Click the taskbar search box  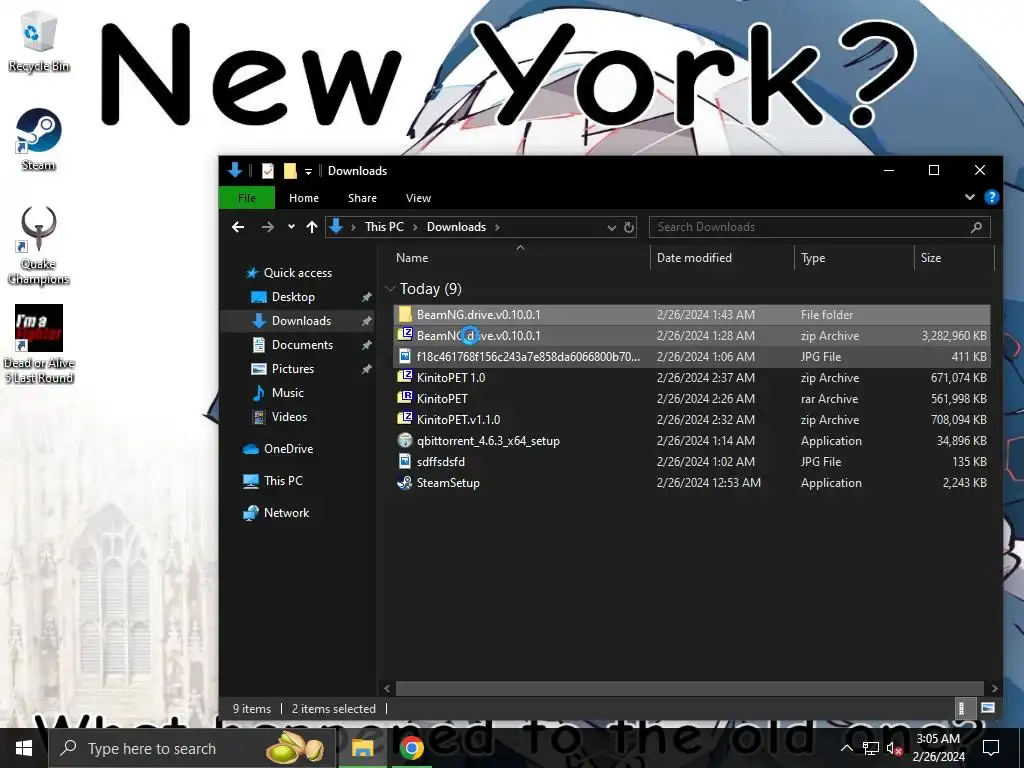193,748
